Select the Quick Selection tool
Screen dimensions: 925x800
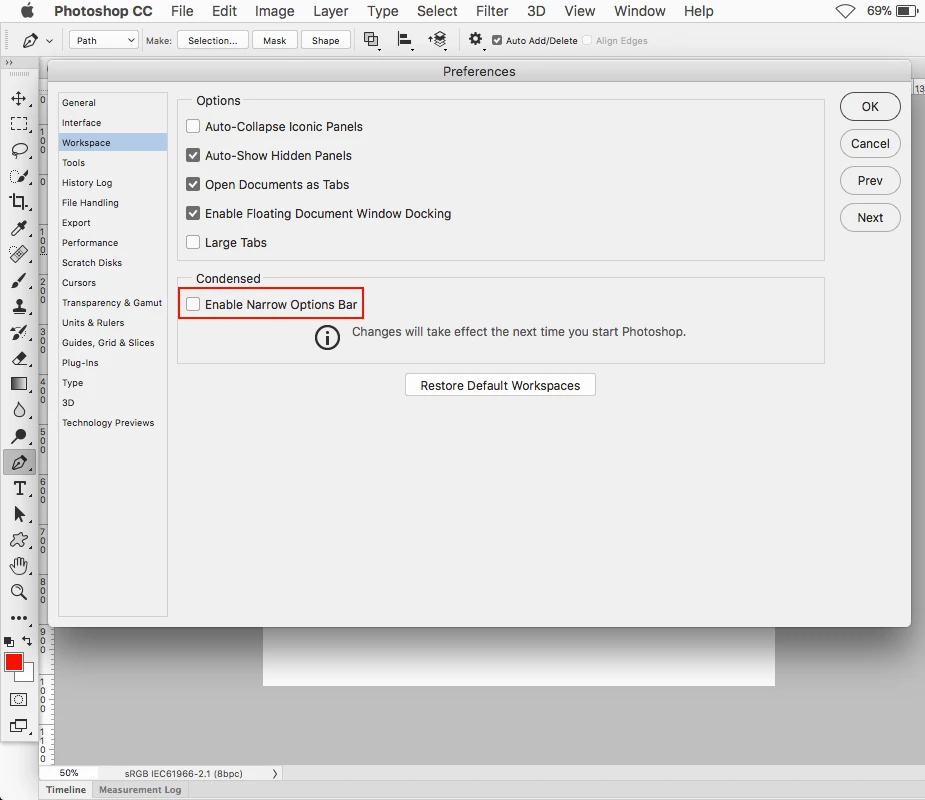point(19,176)
